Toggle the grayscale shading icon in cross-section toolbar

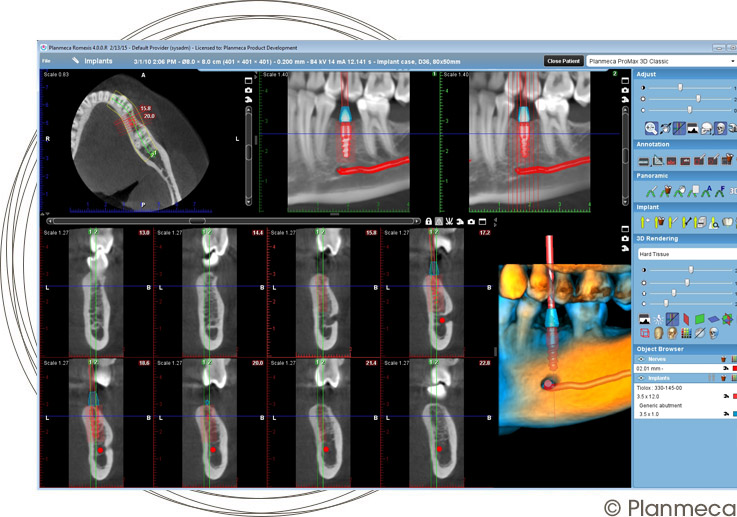pos(439,221)
